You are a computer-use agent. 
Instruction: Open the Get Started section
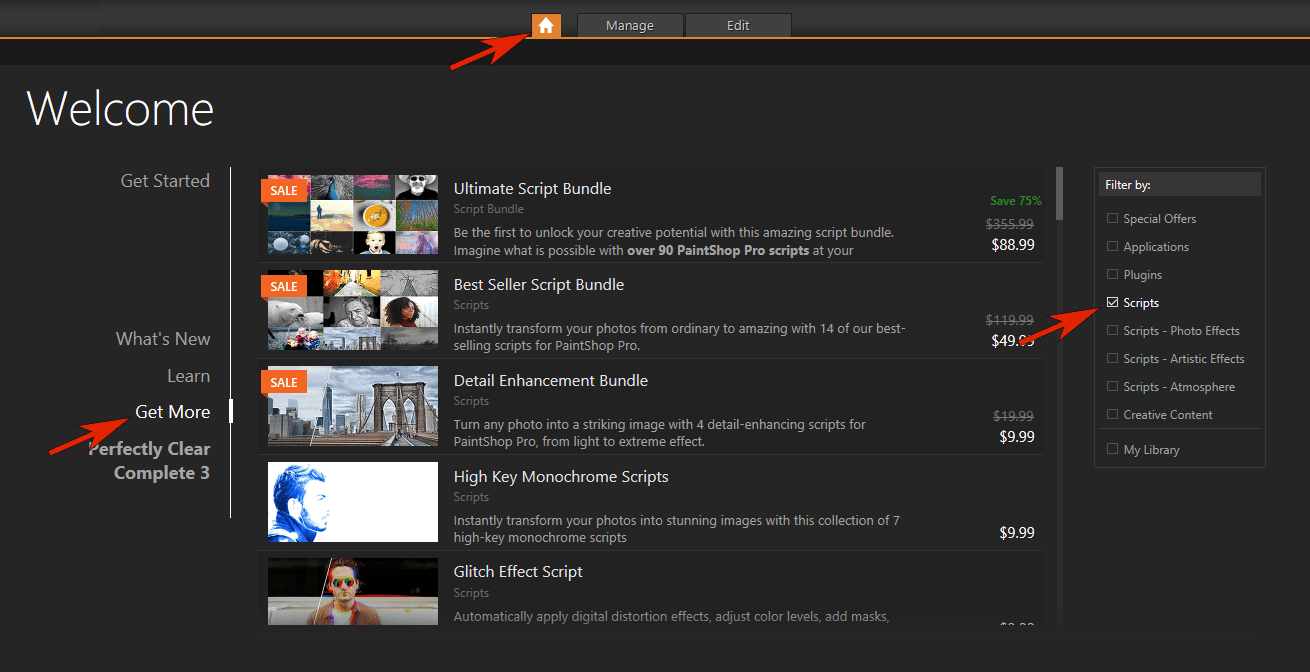[x=165, y=181]
